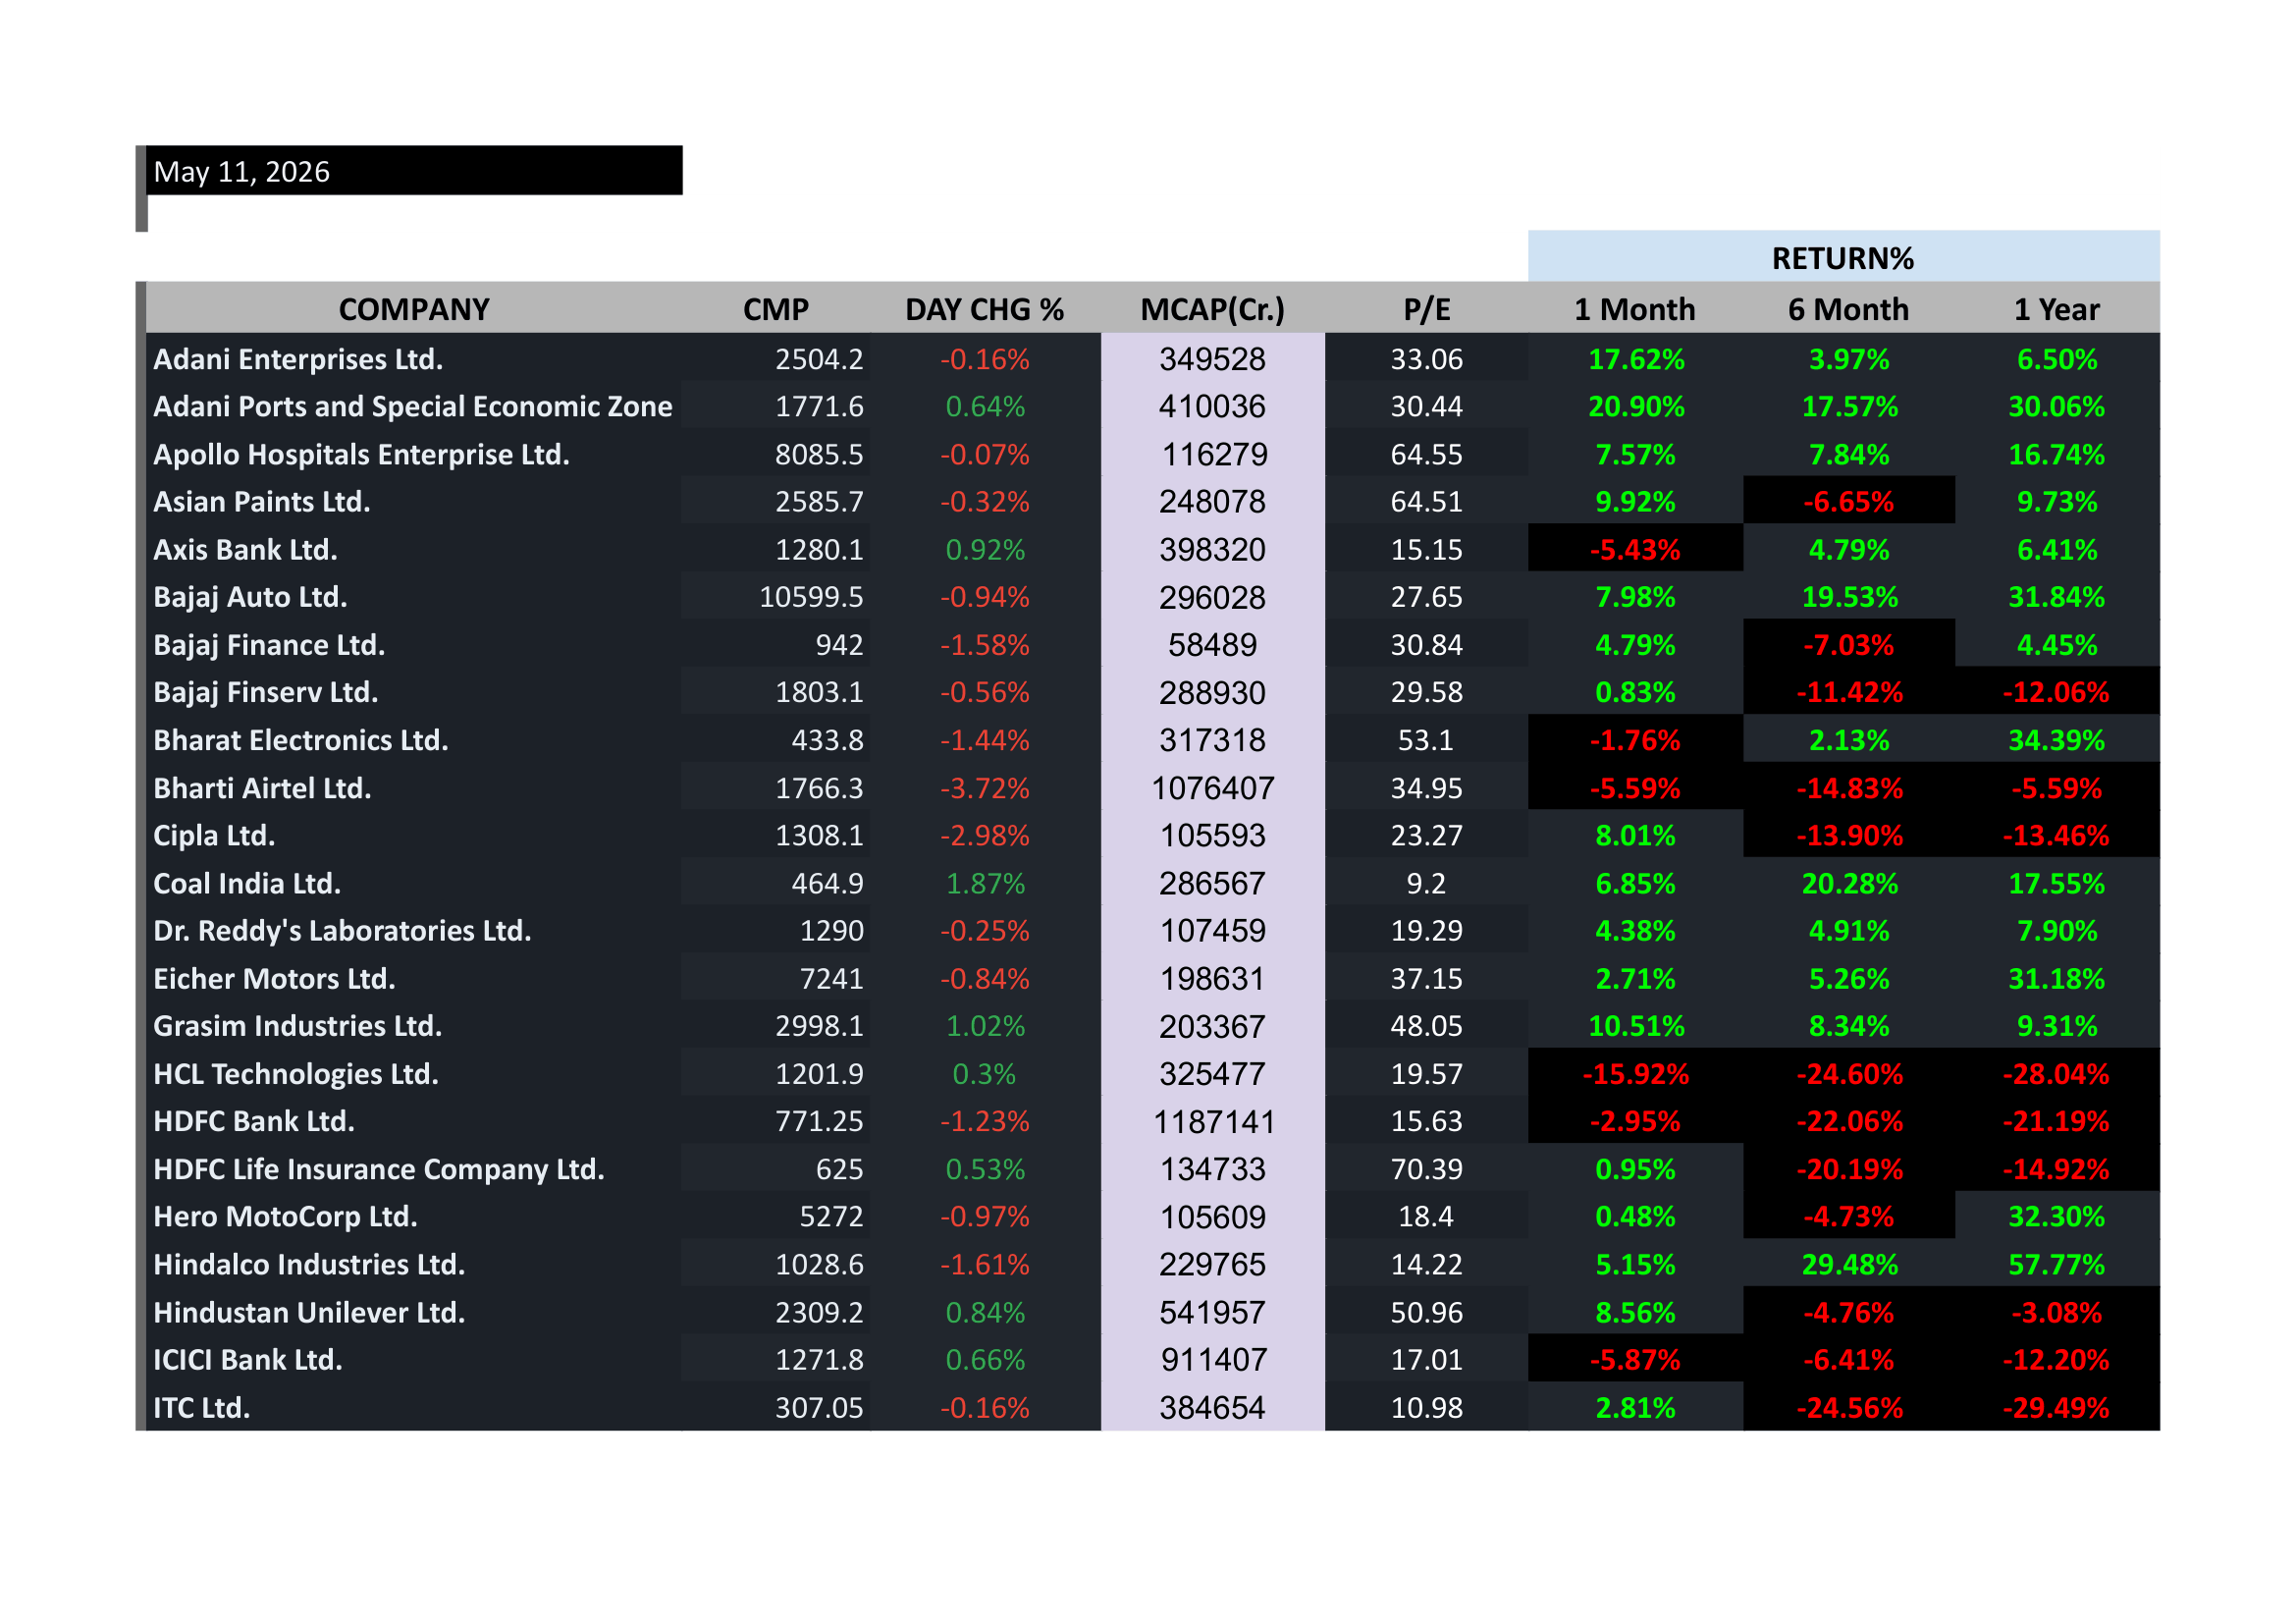This screenshot has width=2296, height=1623.
Task: Click Asian Paints Ltd. company cell
Action: (262, 501)
